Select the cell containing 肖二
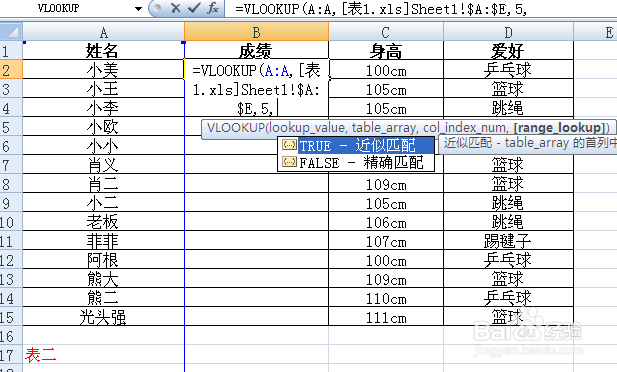This screenshot has width=617, height=372. tap(103, 184)
